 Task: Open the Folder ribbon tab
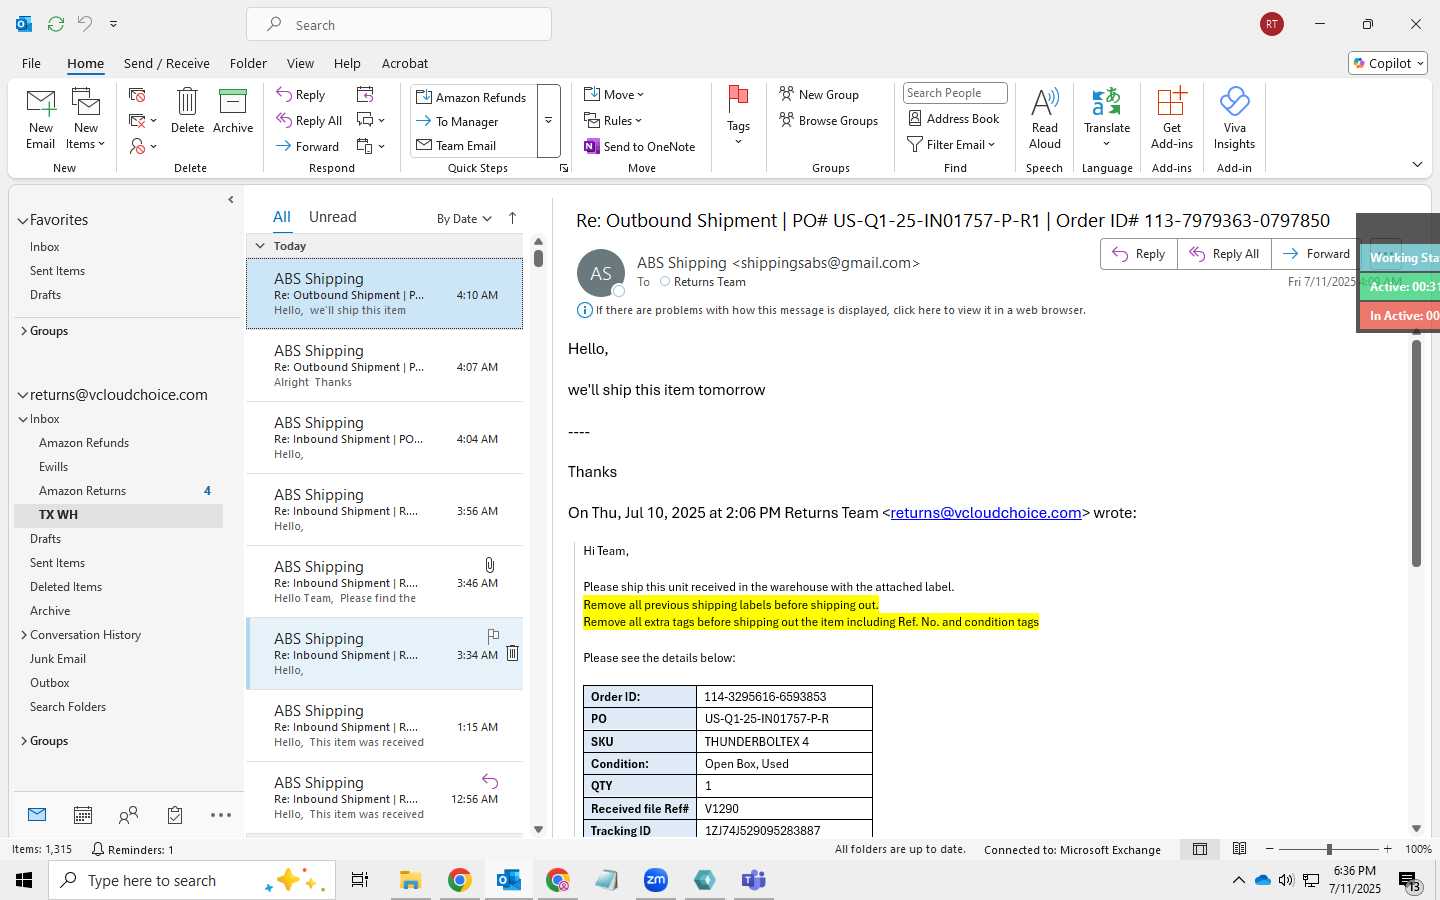[x=248, y=63]
